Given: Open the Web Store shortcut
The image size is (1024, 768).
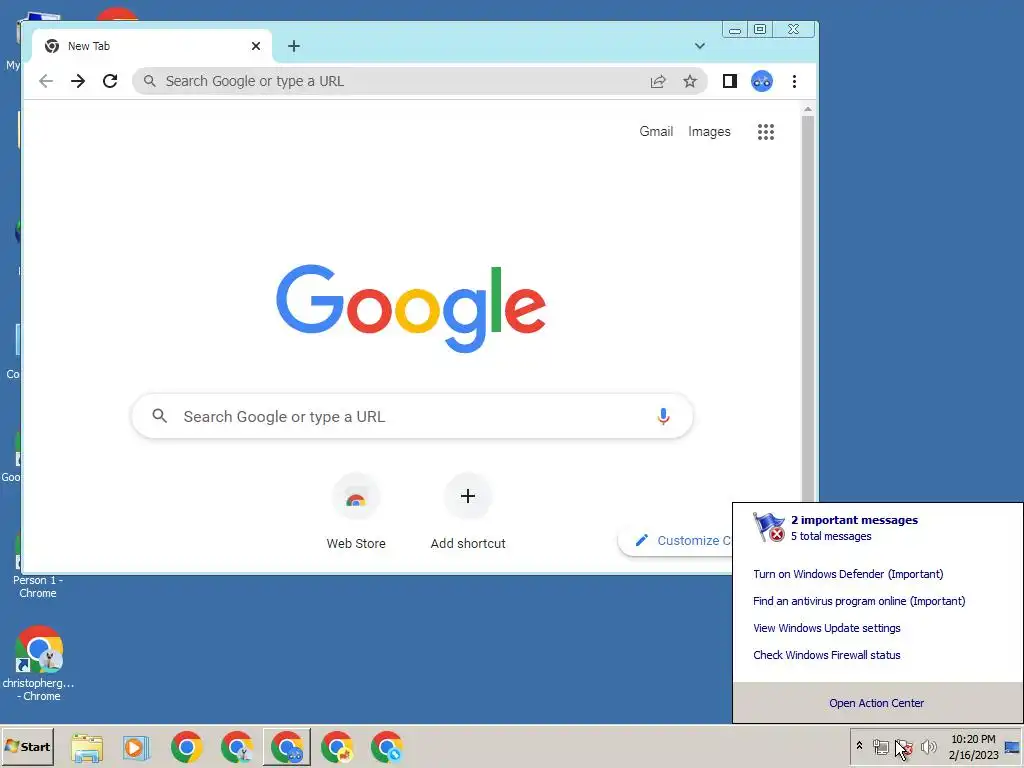Looking at the screenshot, I should 356,513.
